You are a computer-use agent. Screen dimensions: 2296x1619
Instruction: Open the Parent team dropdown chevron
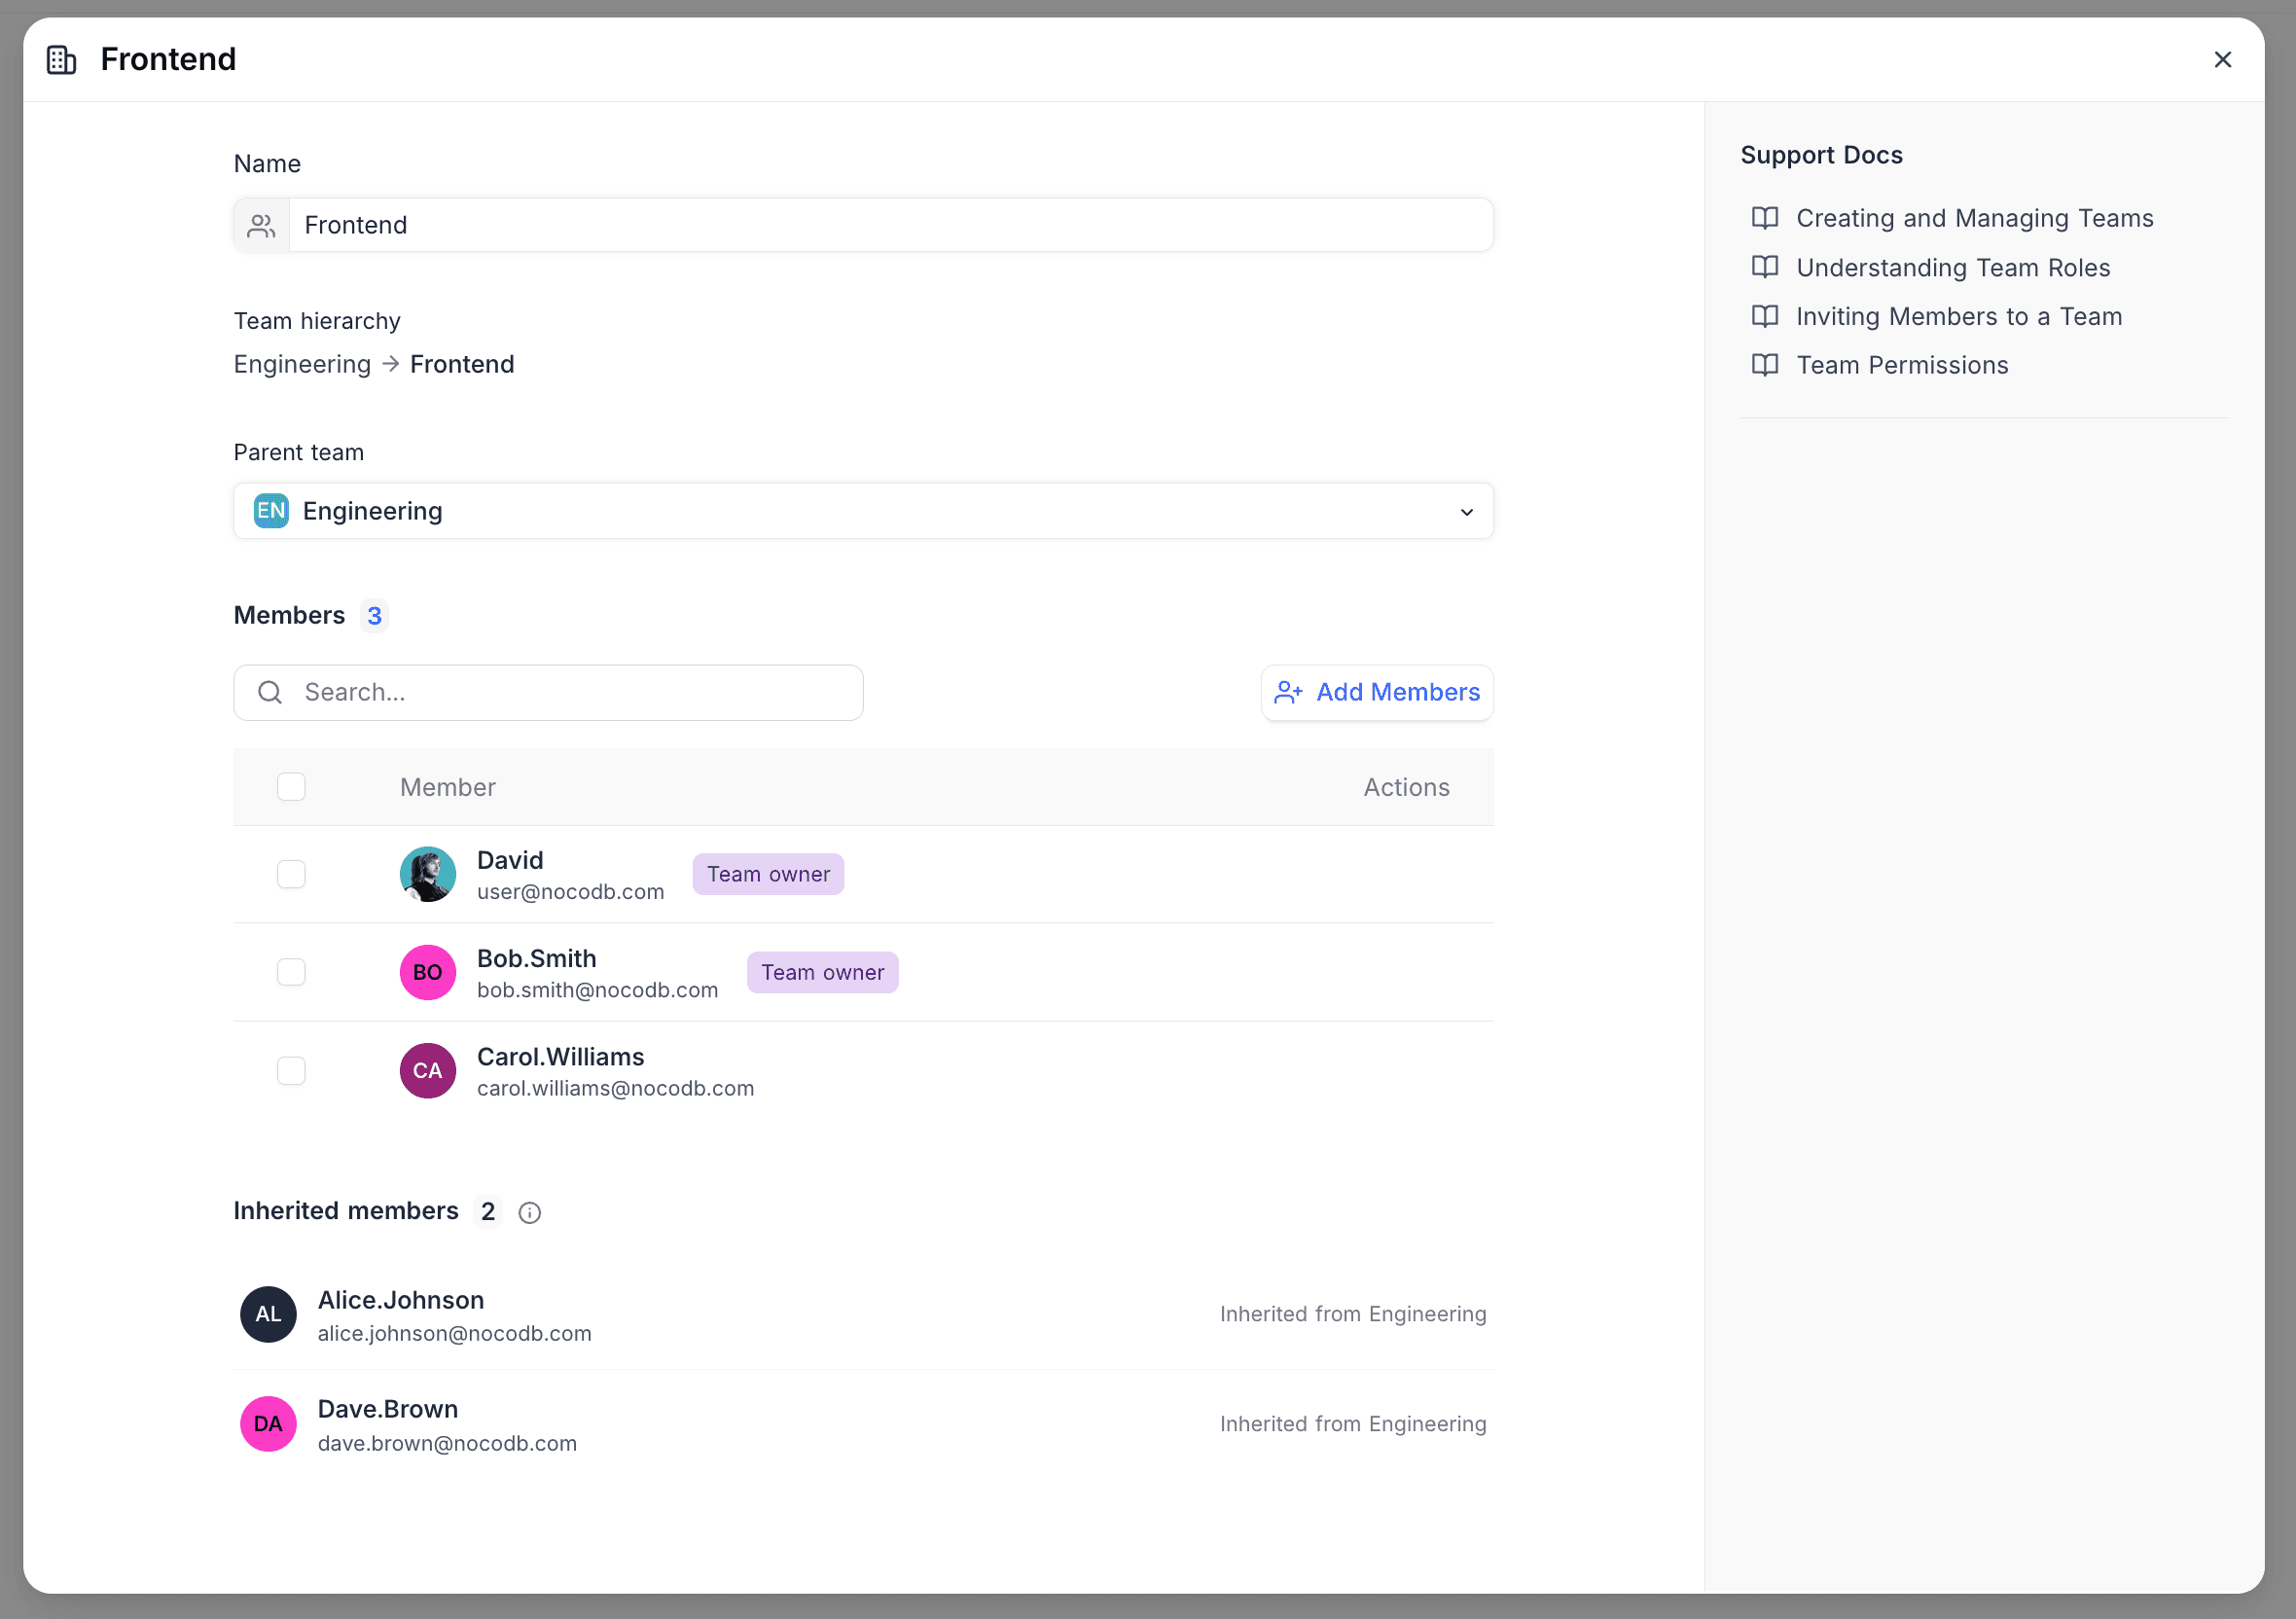(1467, 512)
